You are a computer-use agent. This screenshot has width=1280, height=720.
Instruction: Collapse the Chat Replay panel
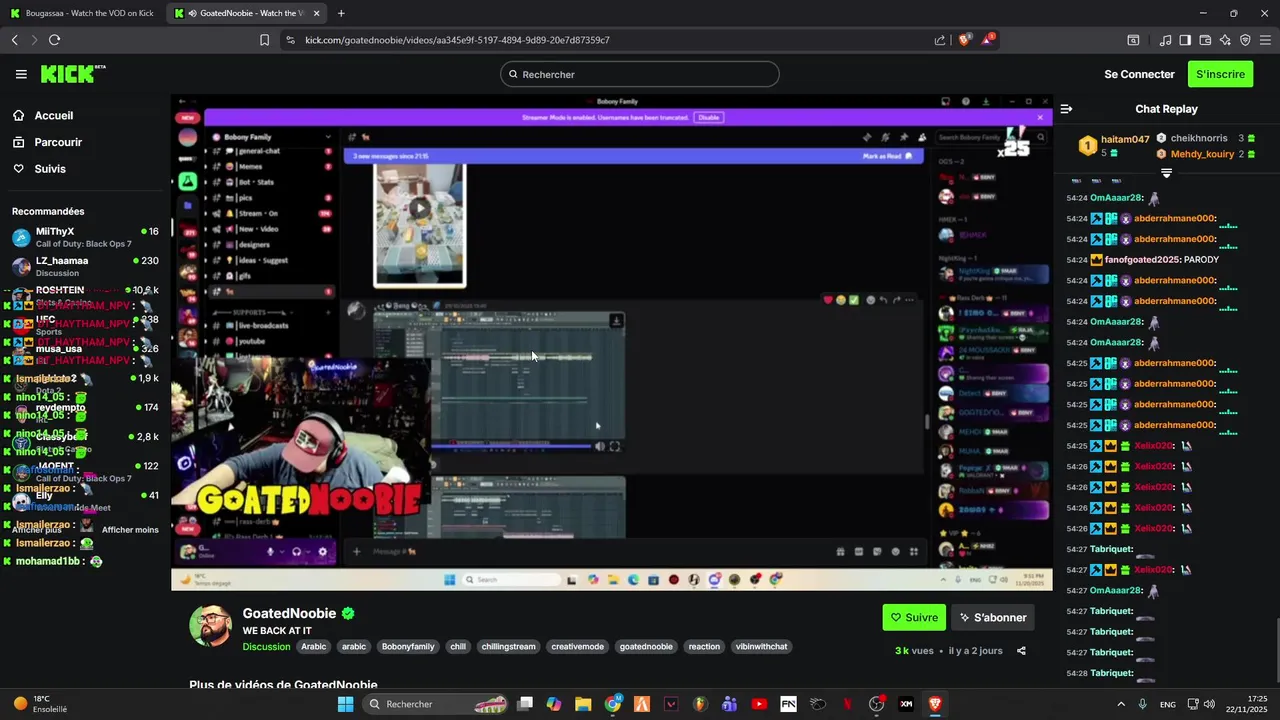tap(1066, 109)
